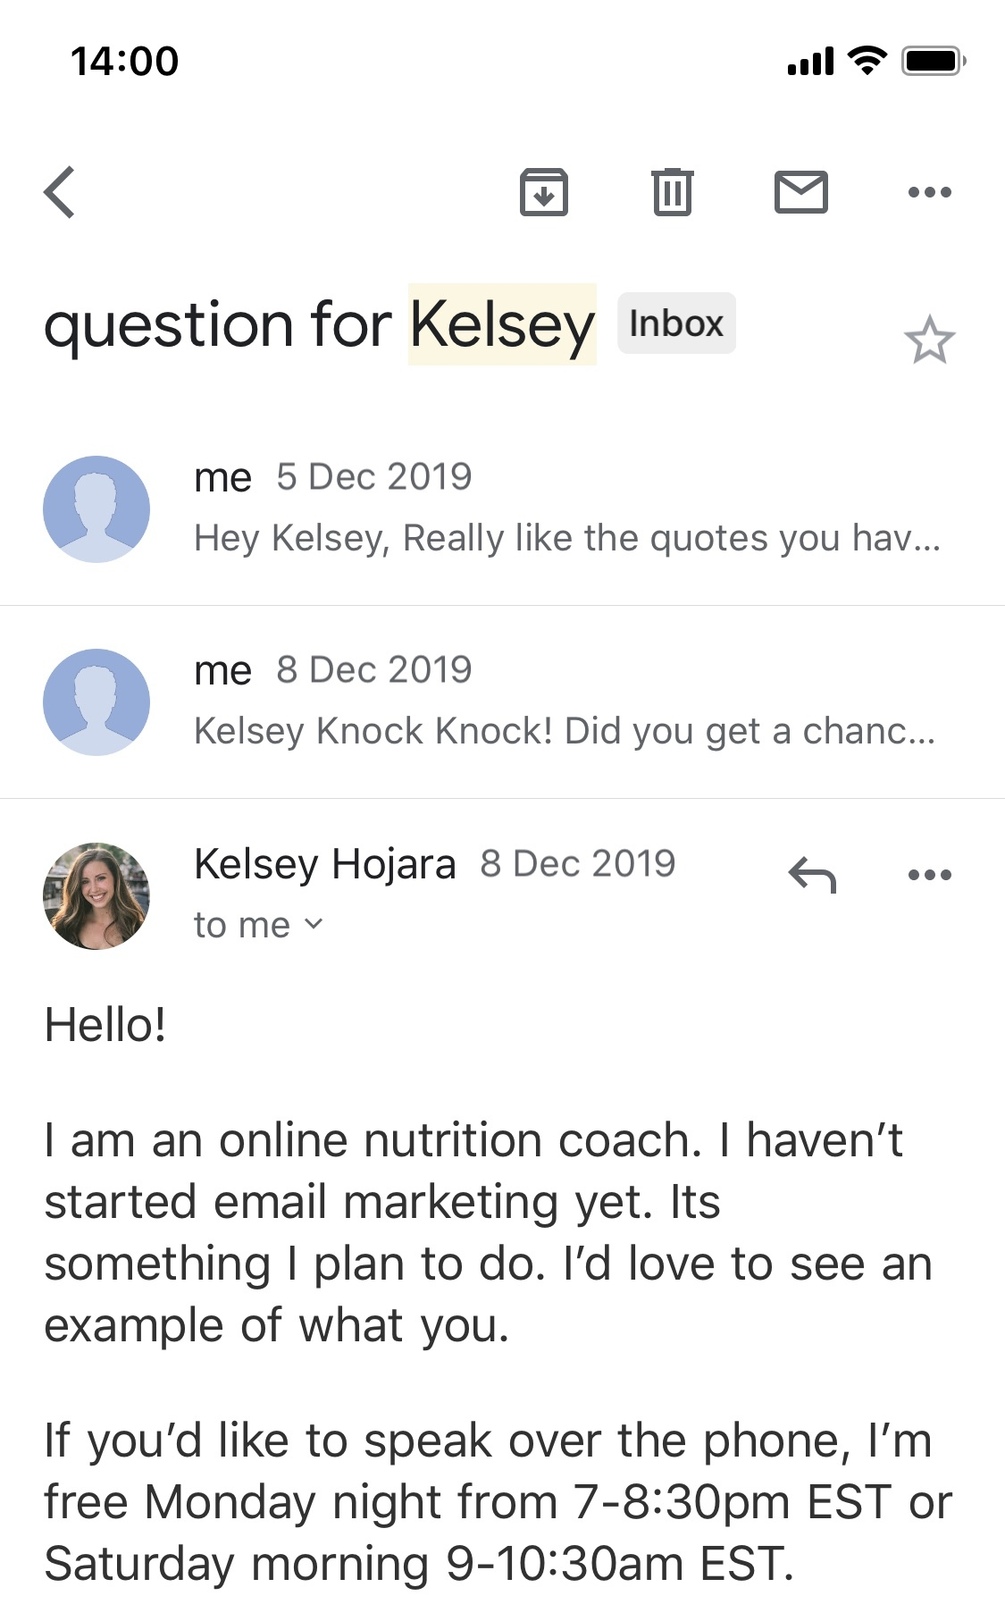Open top toolbar more options menu
1005x1621 pixels.
click(x=929, y=192)
